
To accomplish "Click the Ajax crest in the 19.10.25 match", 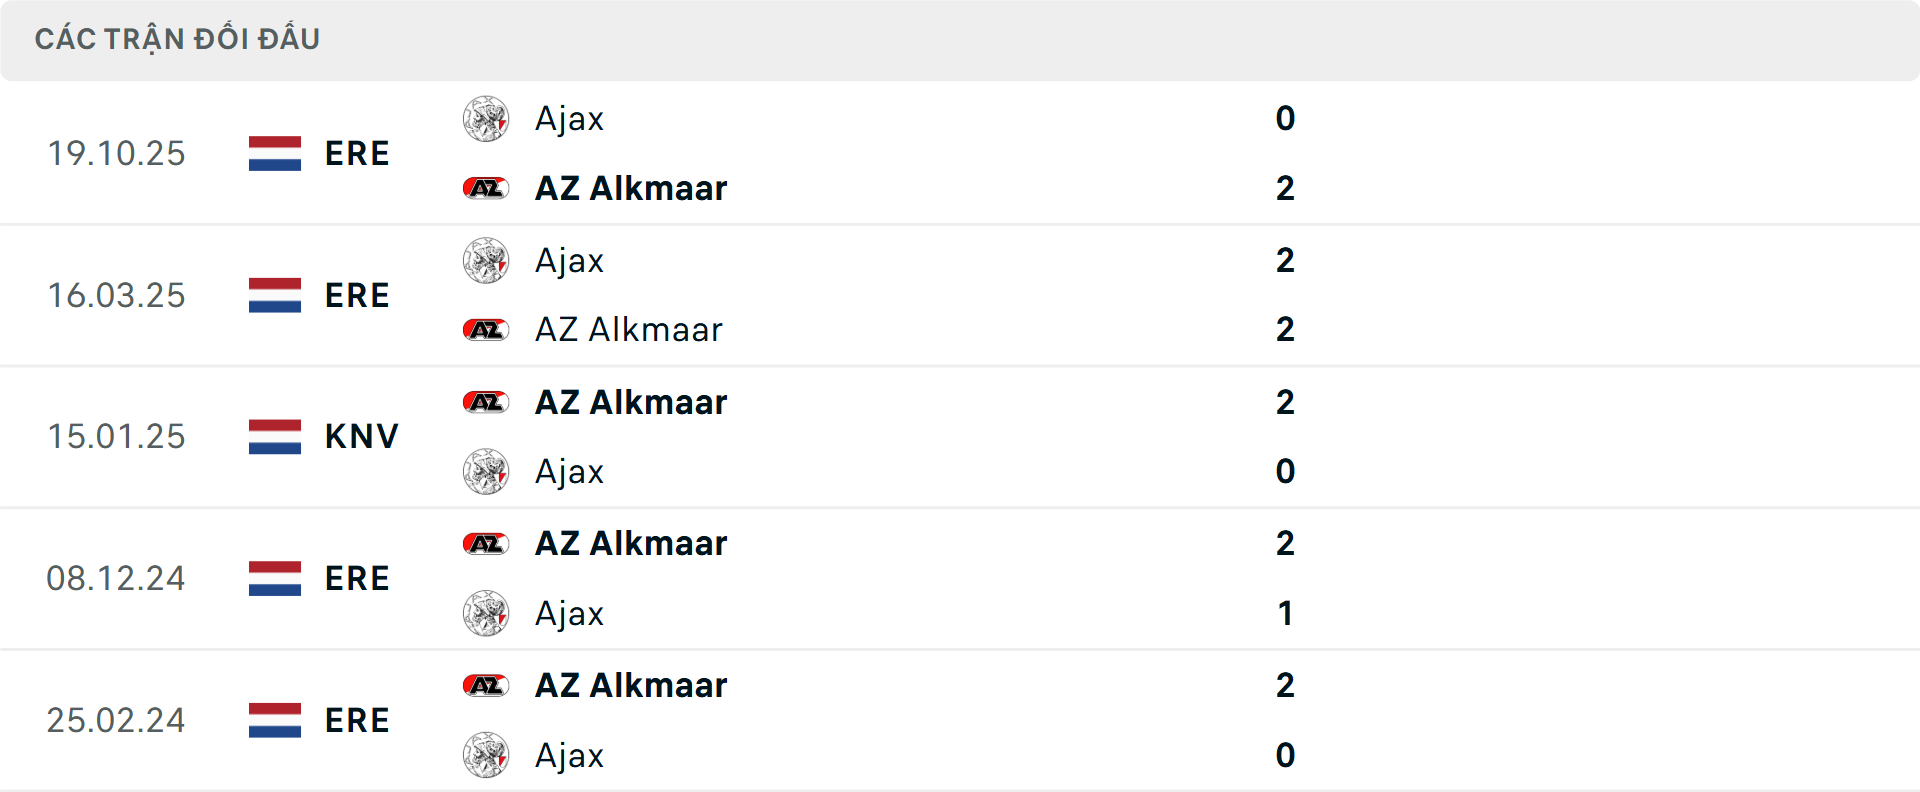I will (486, 118).
